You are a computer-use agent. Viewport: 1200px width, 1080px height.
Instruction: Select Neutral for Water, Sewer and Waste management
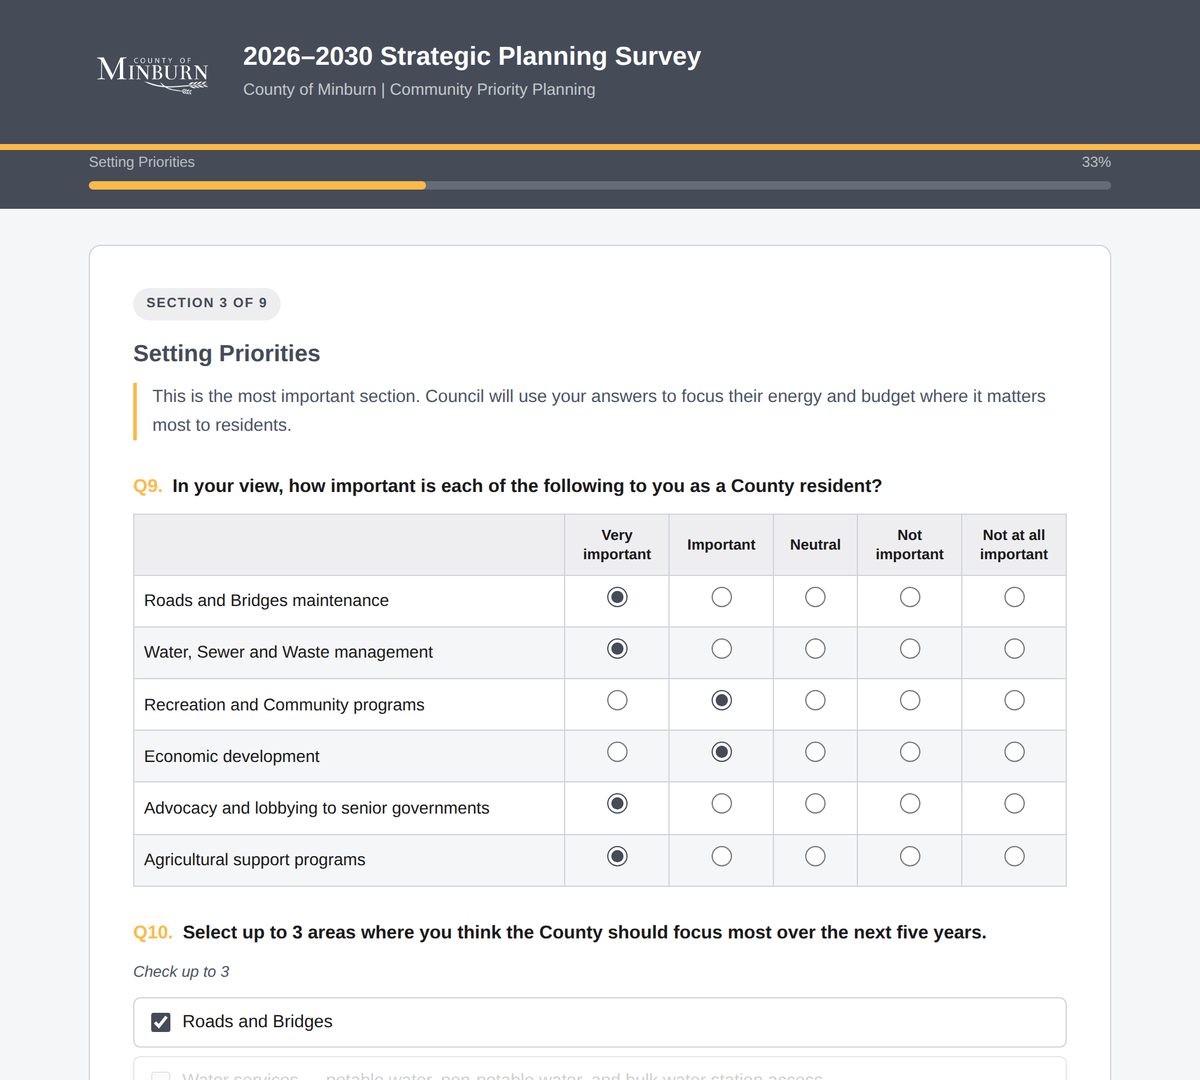pyautogui.click(x=815, y=649)
